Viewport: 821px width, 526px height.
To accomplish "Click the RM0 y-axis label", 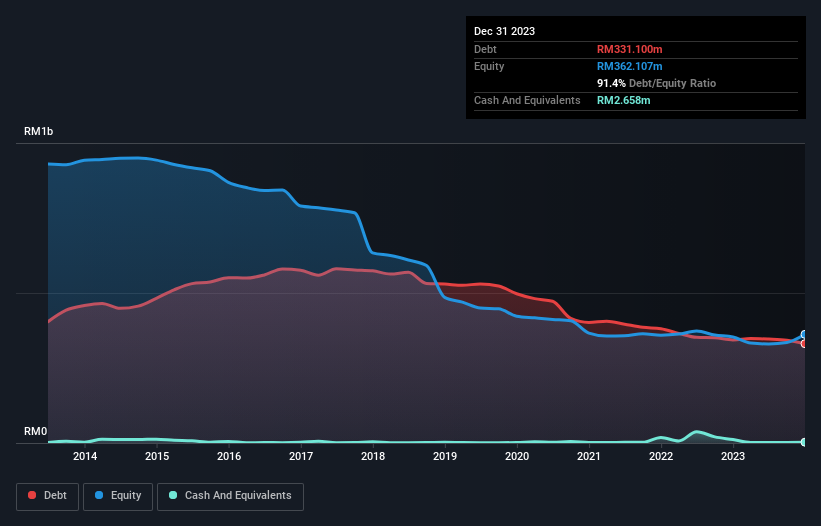I will [x=35, y=431].
